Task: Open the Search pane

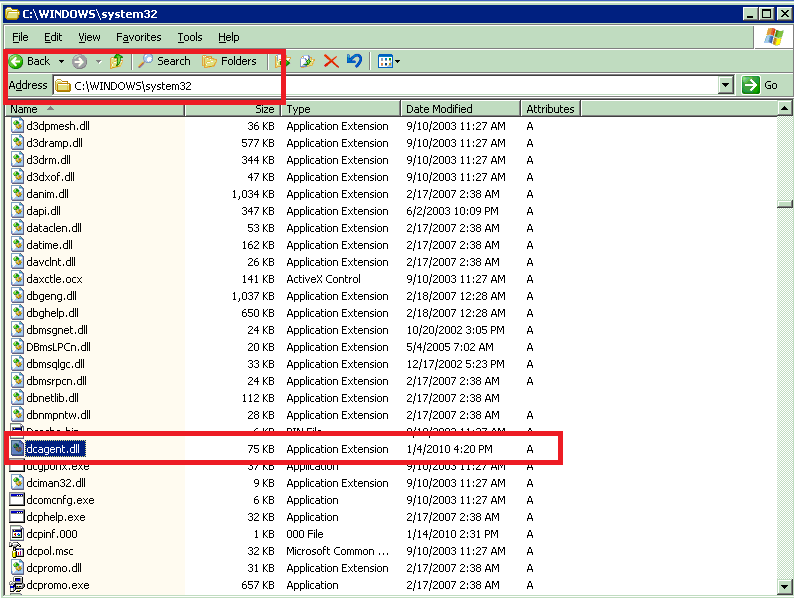Action: point(165,61)
